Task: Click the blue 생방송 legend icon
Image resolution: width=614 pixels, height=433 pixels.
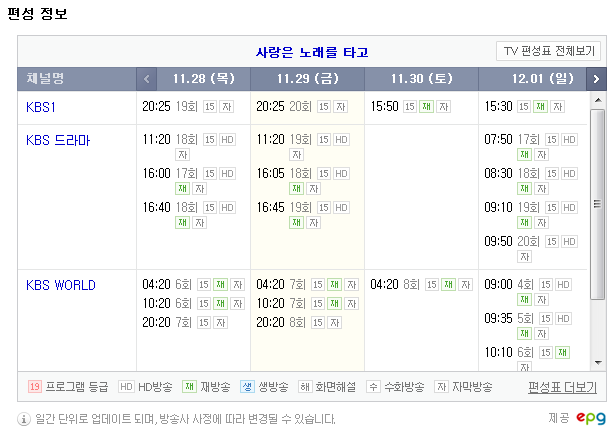Action: point(247,387)
